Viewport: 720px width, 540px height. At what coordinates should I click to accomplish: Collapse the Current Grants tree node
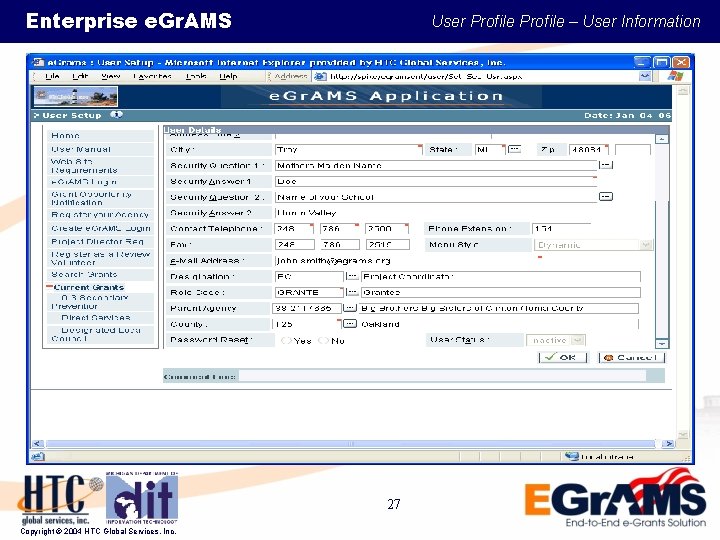49,287
